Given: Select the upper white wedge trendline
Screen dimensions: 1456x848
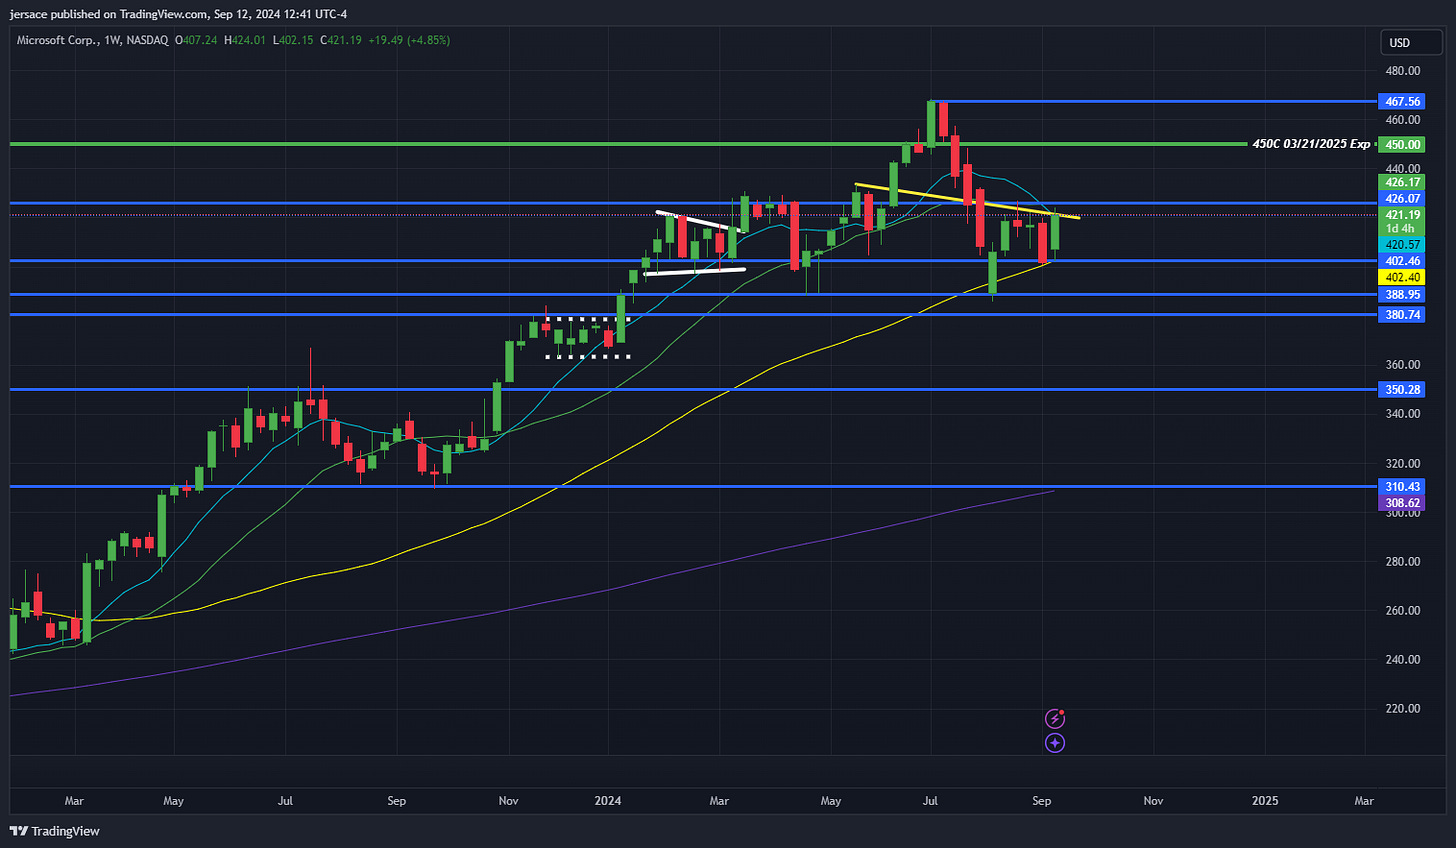Looking at the screenshot, I should click(x=698, y=220).
